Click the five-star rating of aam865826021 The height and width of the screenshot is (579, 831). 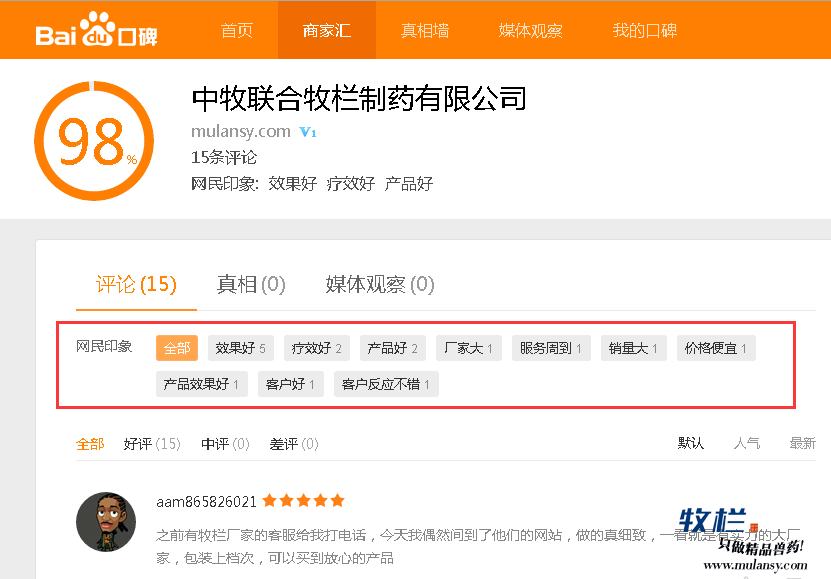pos(304,501)
